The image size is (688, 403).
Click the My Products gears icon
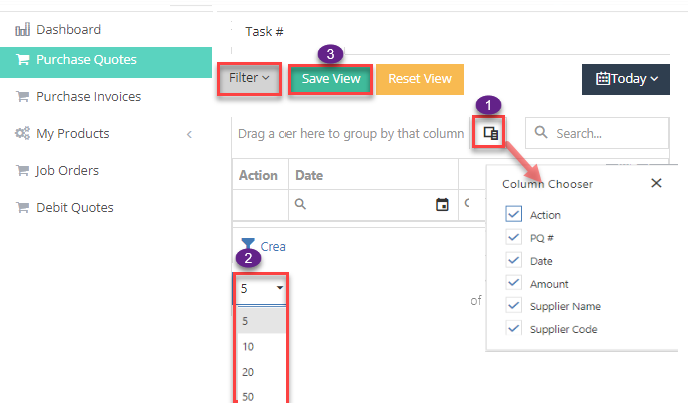(22, 134)
